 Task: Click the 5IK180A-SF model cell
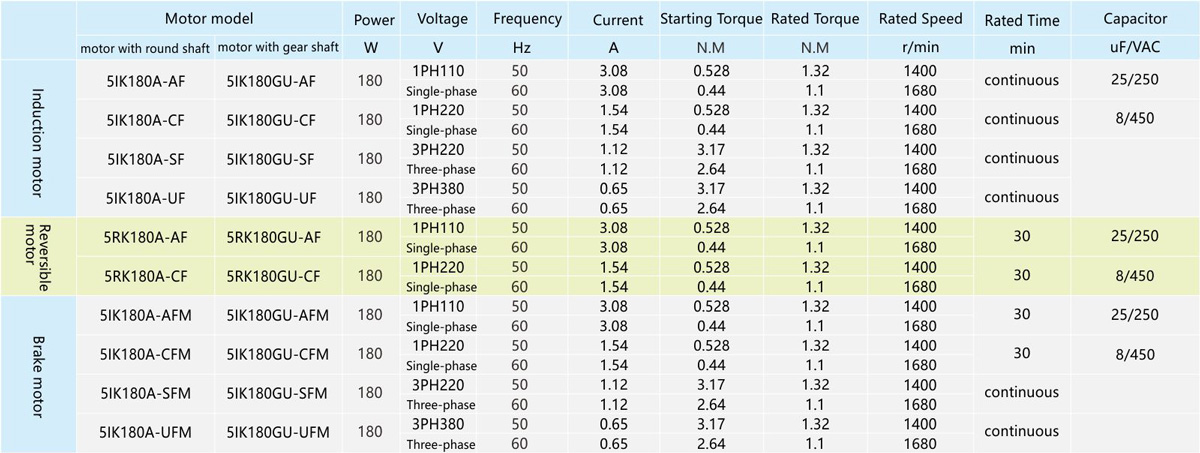tap(144, 158)
